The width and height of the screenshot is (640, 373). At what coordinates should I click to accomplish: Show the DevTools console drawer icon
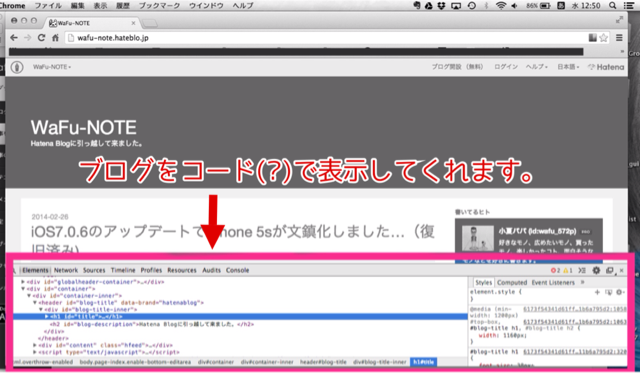coord(582,270)
